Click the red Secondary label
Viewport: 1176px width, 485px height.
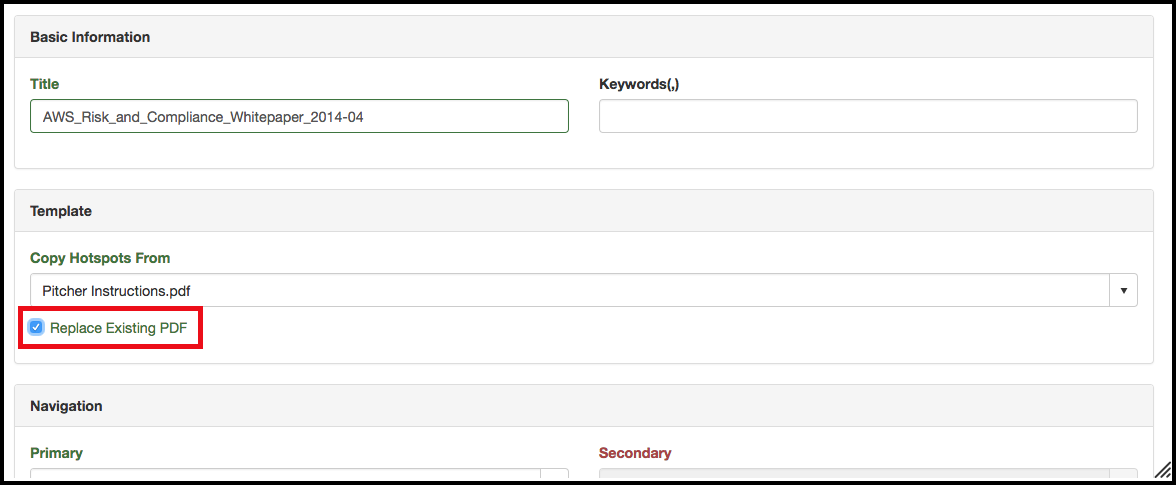pyautogui.click(x=635, y=453)
